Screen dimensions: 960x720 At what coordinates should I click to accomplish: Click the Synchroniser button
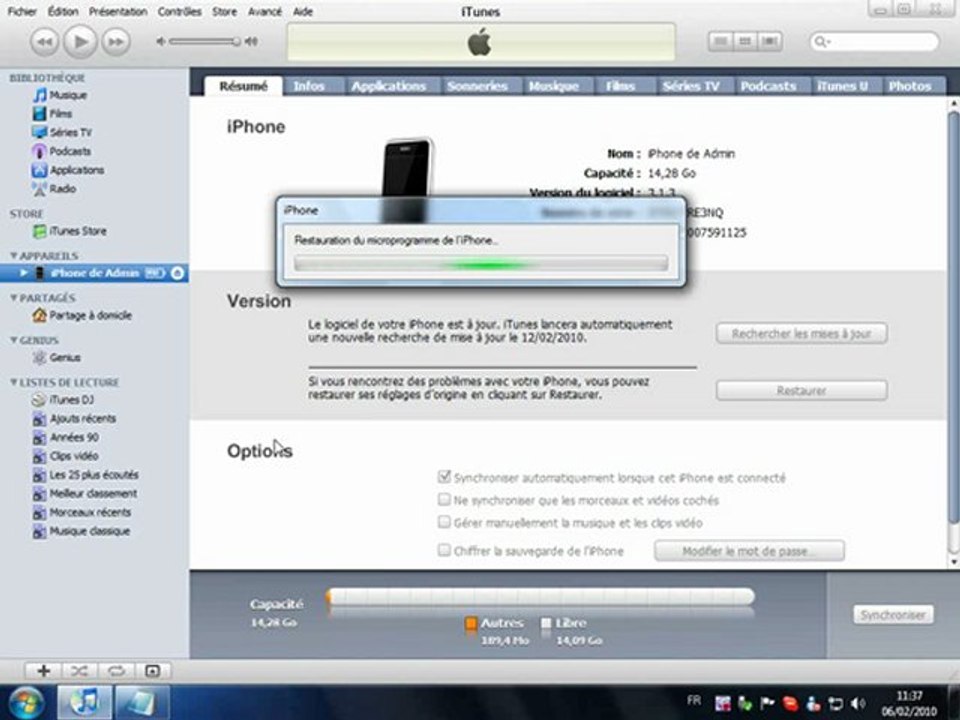(893, 615)
